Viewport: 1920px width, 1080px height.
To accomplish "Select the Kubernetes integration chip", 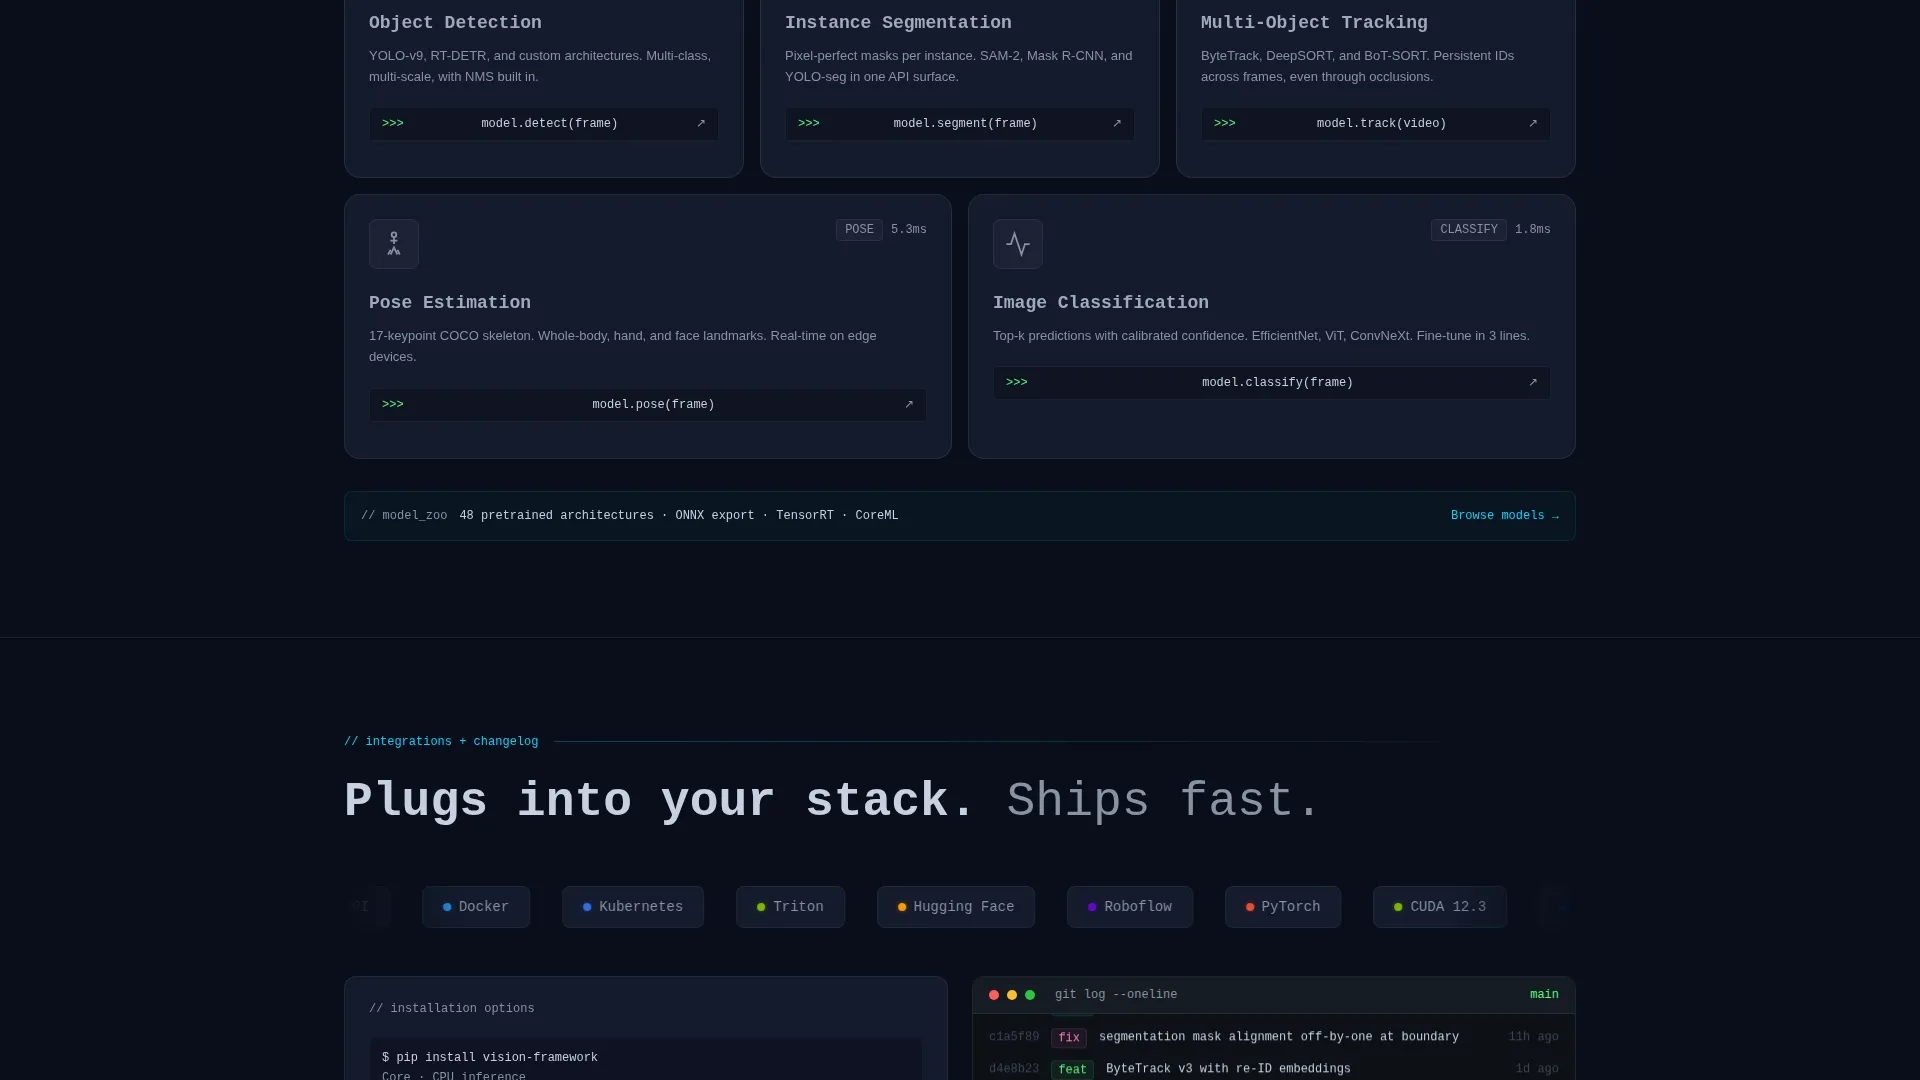I will 633,907.
